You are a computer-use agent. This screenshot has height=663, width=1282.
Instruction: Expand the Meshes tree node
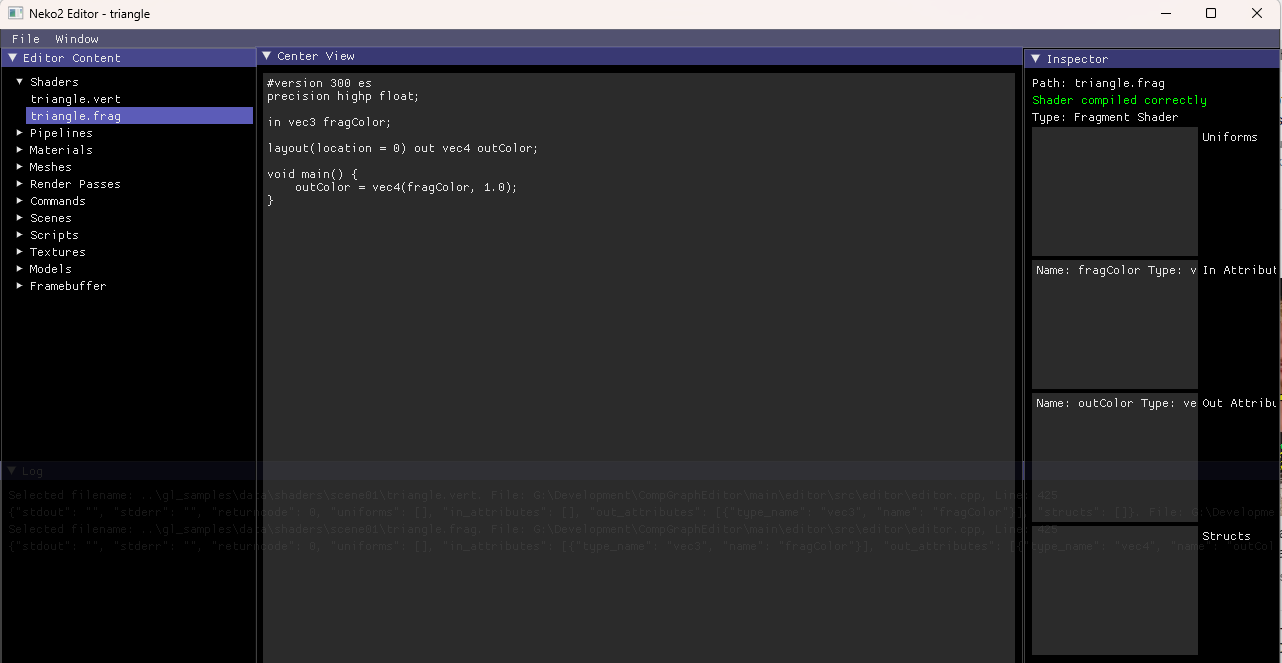pos(20,167)
